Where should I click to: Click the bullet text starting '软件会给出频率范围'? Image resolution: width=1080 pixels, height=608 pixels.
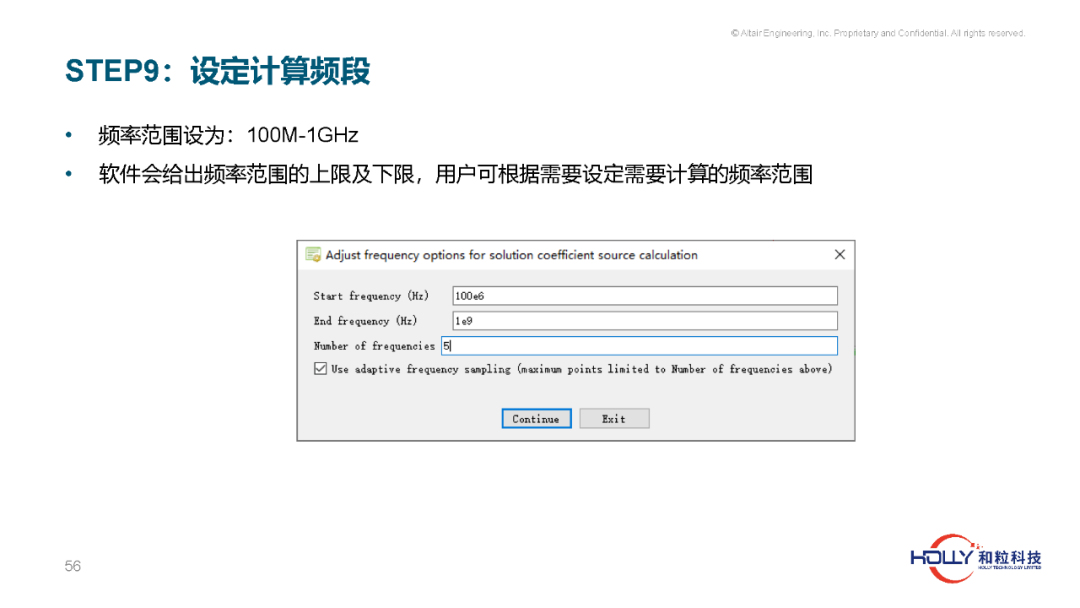[x=455, y=174]
